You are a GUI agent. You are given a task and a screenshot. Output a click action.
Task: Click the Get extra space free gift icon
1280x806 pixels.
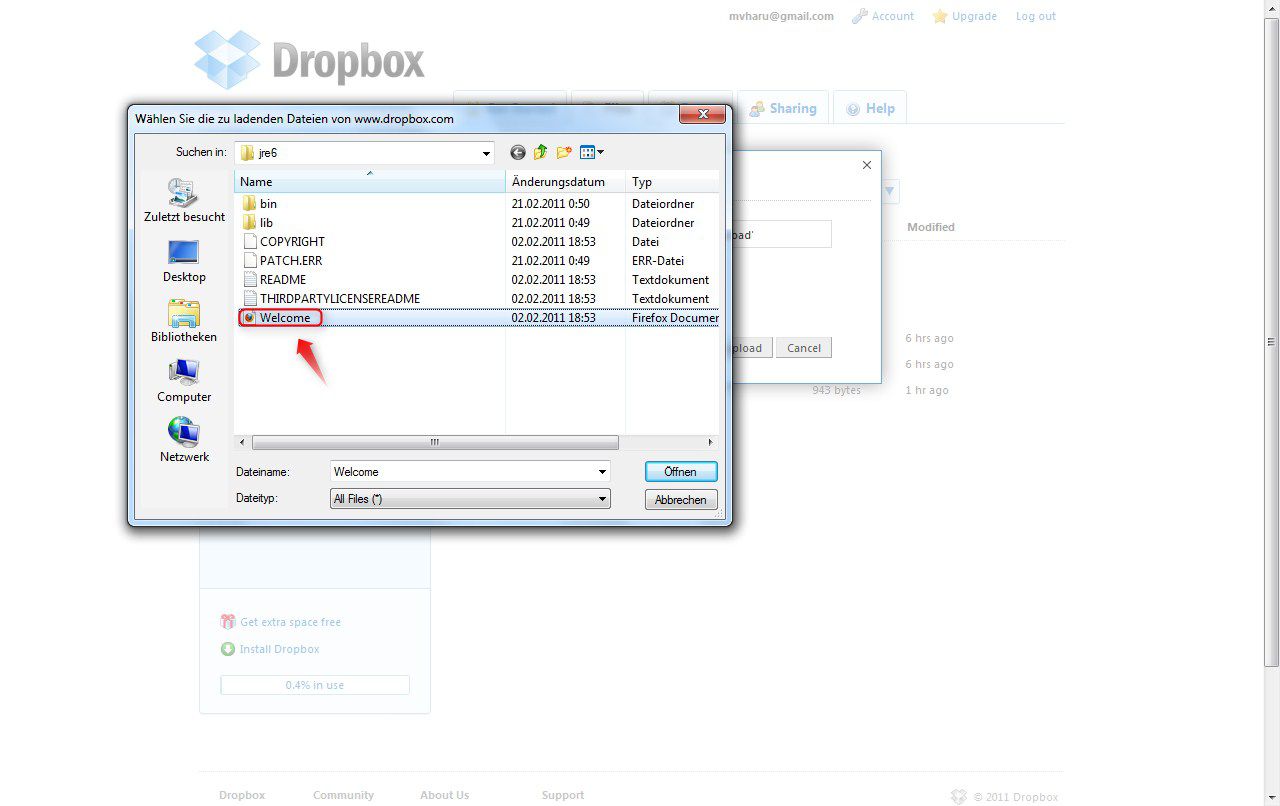tap(228, 621)
